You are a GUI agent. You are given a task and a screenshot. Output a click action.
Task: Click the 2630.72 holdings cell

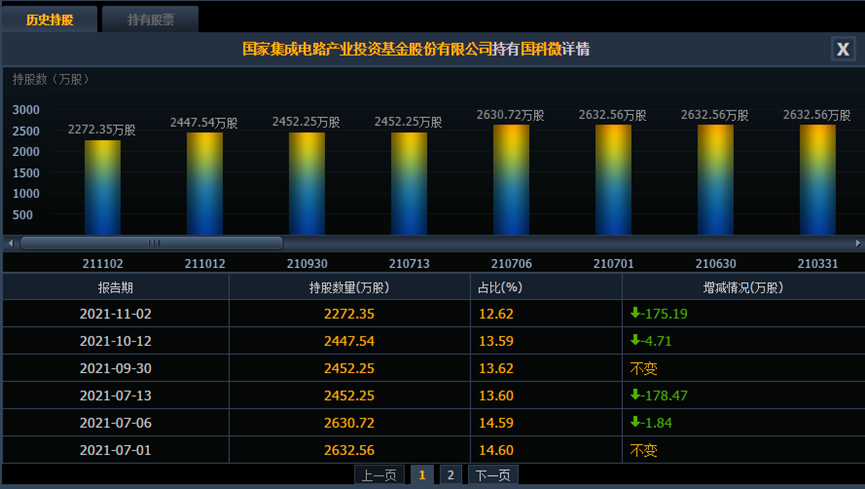tap(349, 423)
